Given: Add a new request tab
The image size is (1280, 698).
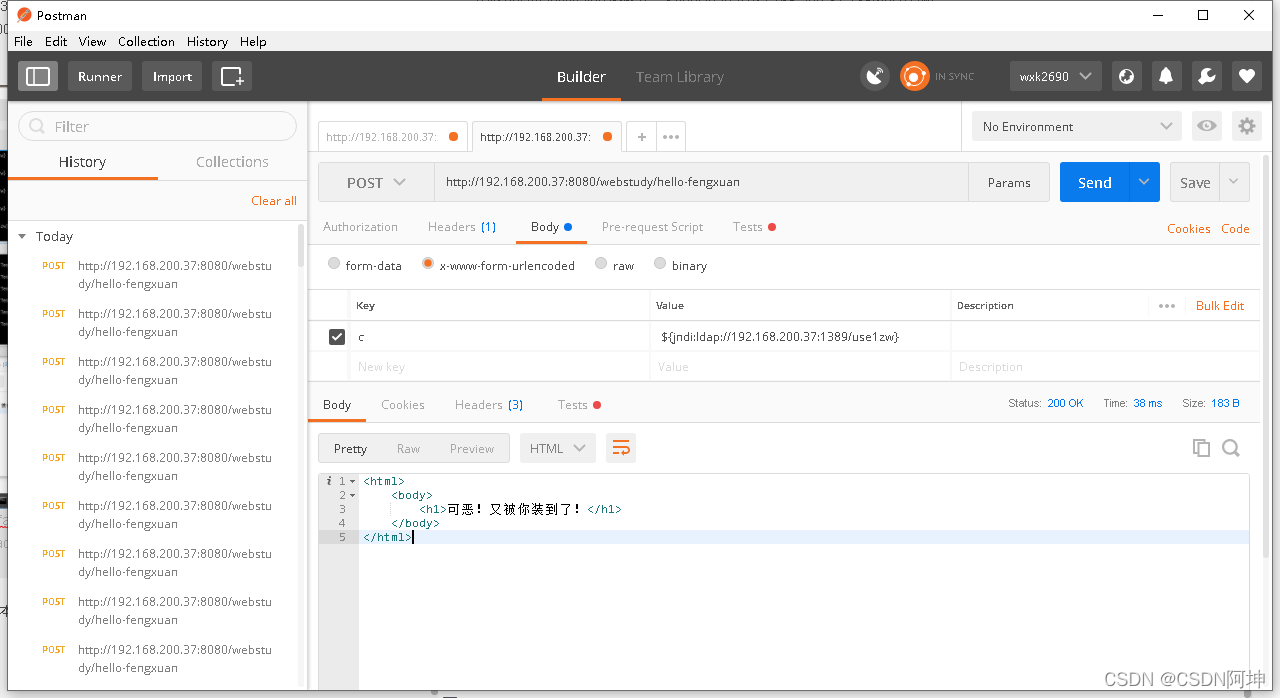Looking at the screenshot, I should click(642, 137).
